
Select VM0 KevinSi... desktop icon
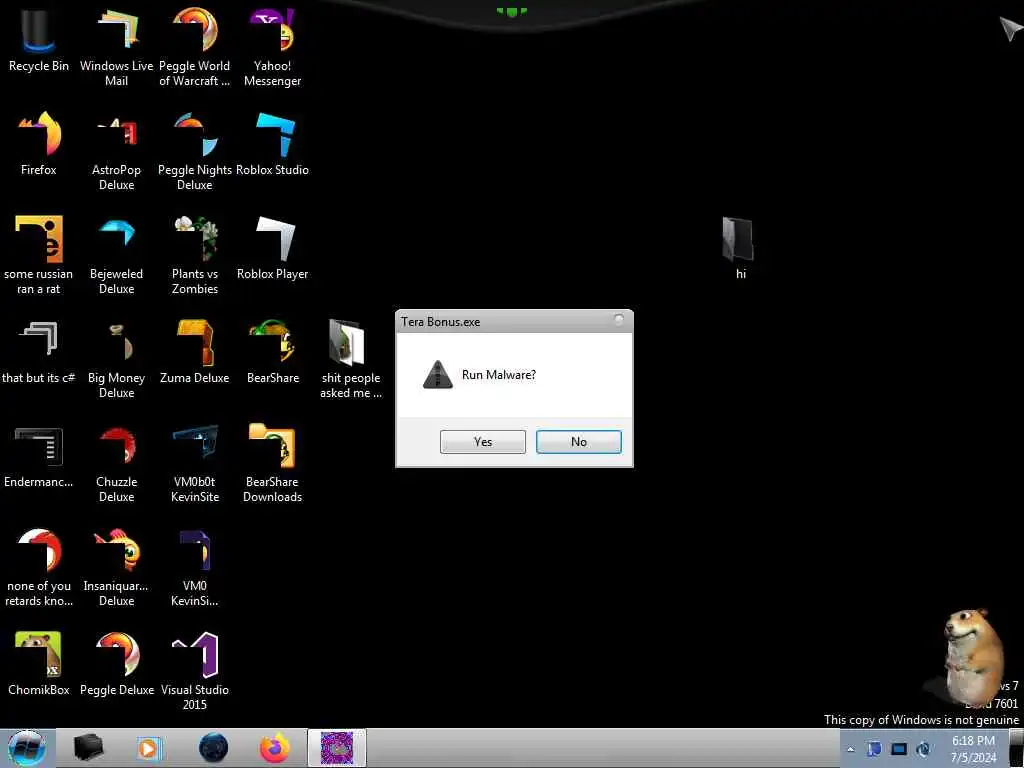195,568
